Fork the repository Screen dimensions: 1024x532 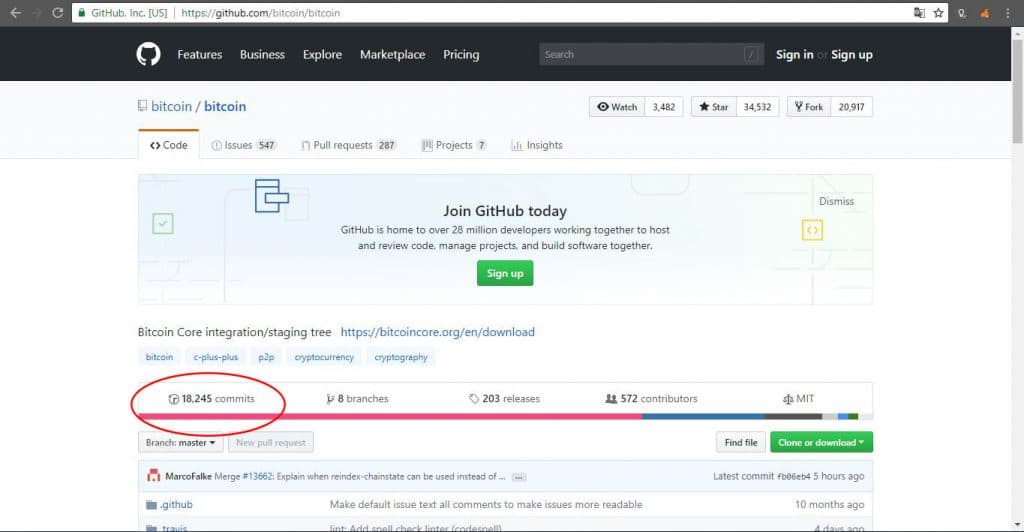point(809,107)
